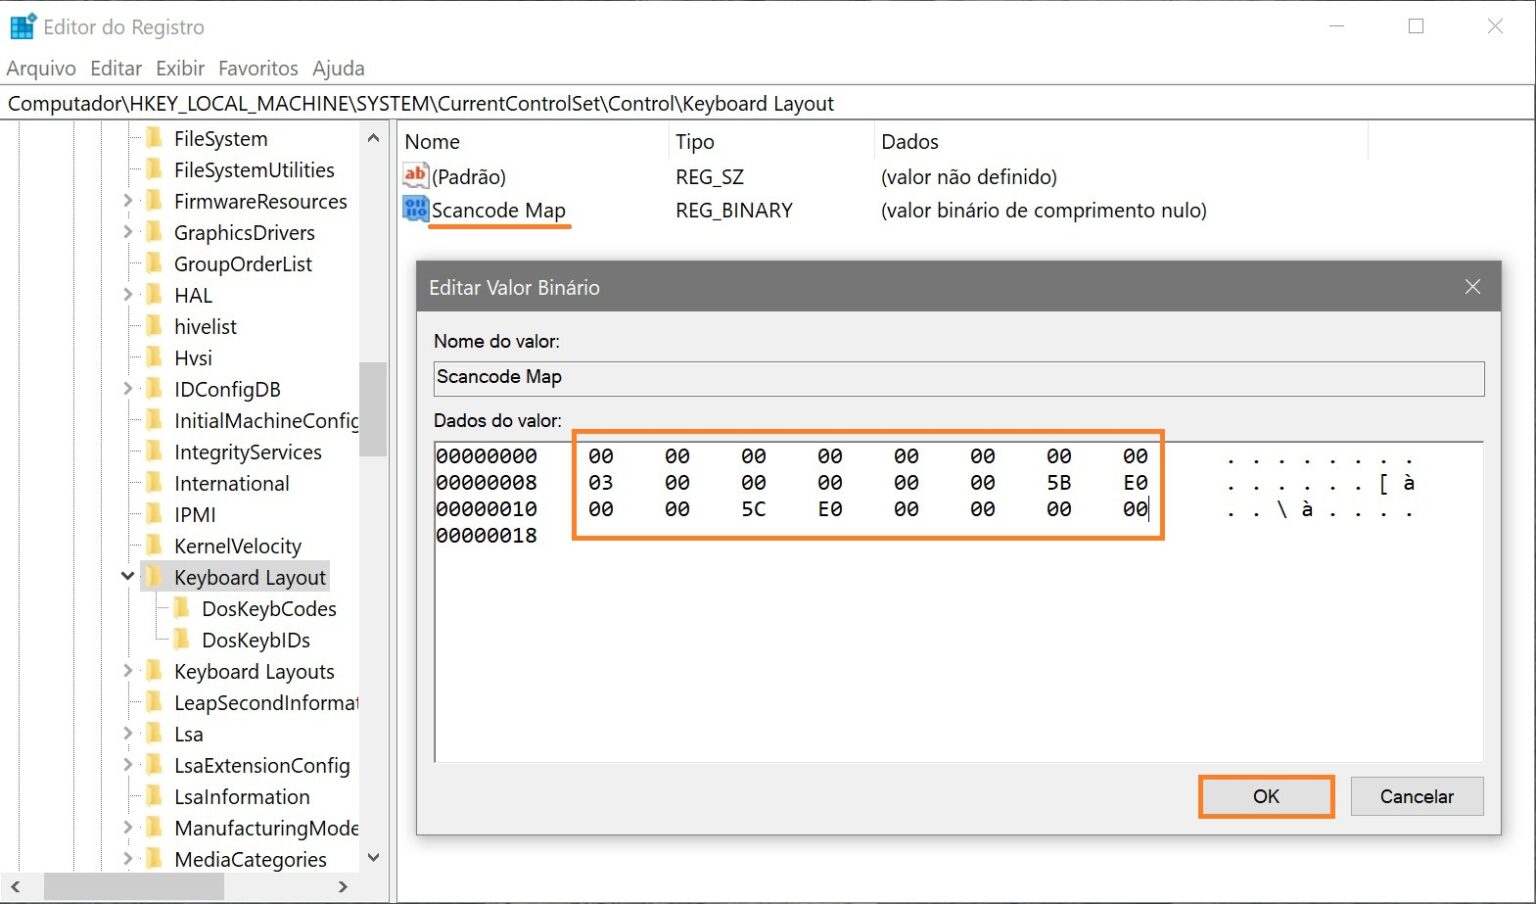This screenshot has height=904, width=1536.
Task: Click the International key folder icon
Action: [156, 482]
